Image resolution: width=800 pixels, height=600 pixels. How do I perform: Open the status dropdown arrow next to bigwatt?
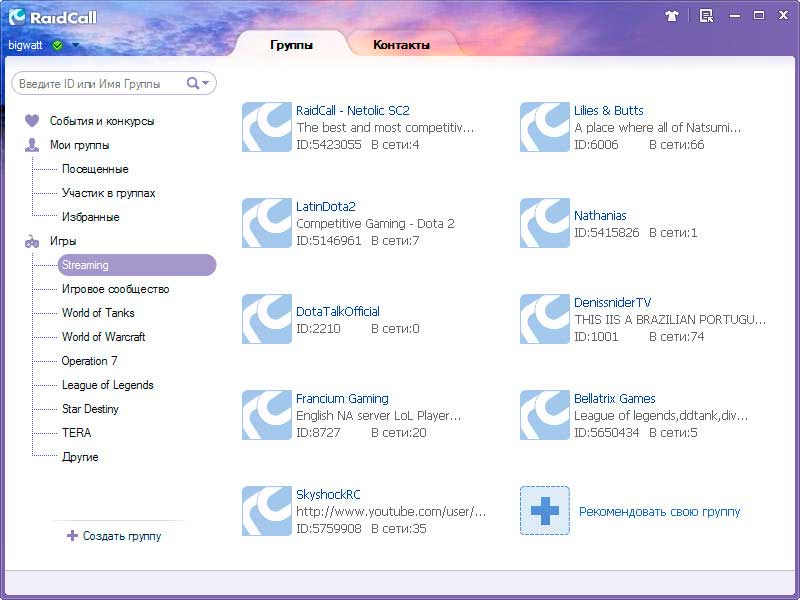(x=76, y=45)
